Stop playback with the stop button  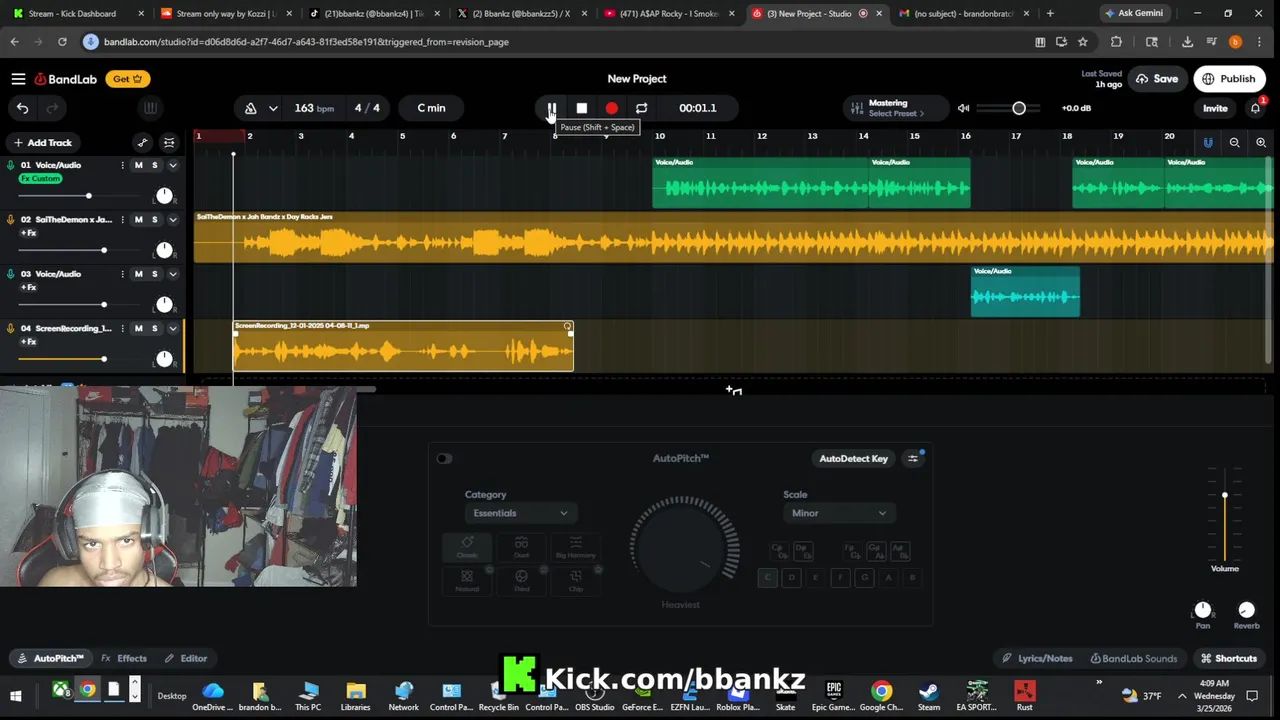(x=581, y=108)
